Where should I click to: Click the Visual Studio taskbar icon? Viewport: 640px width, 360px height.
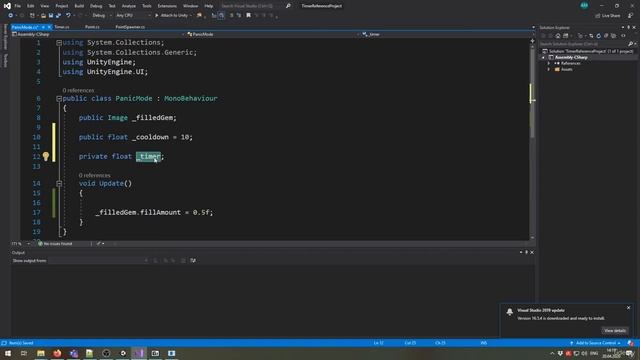(139, 353)
